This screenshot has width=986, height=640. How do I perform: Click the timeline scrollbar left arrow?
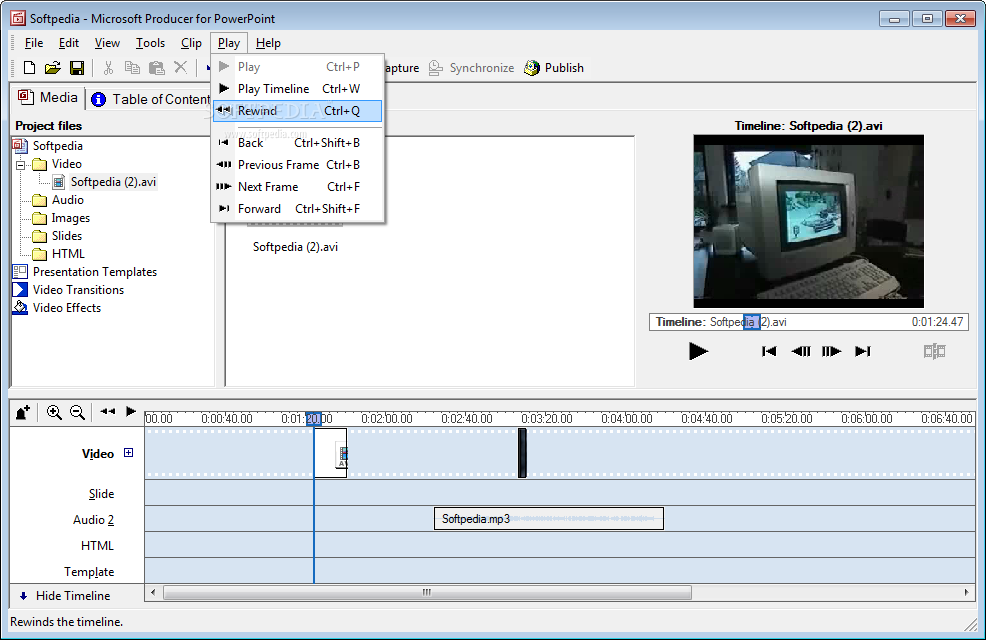click(x=153, y=593)
